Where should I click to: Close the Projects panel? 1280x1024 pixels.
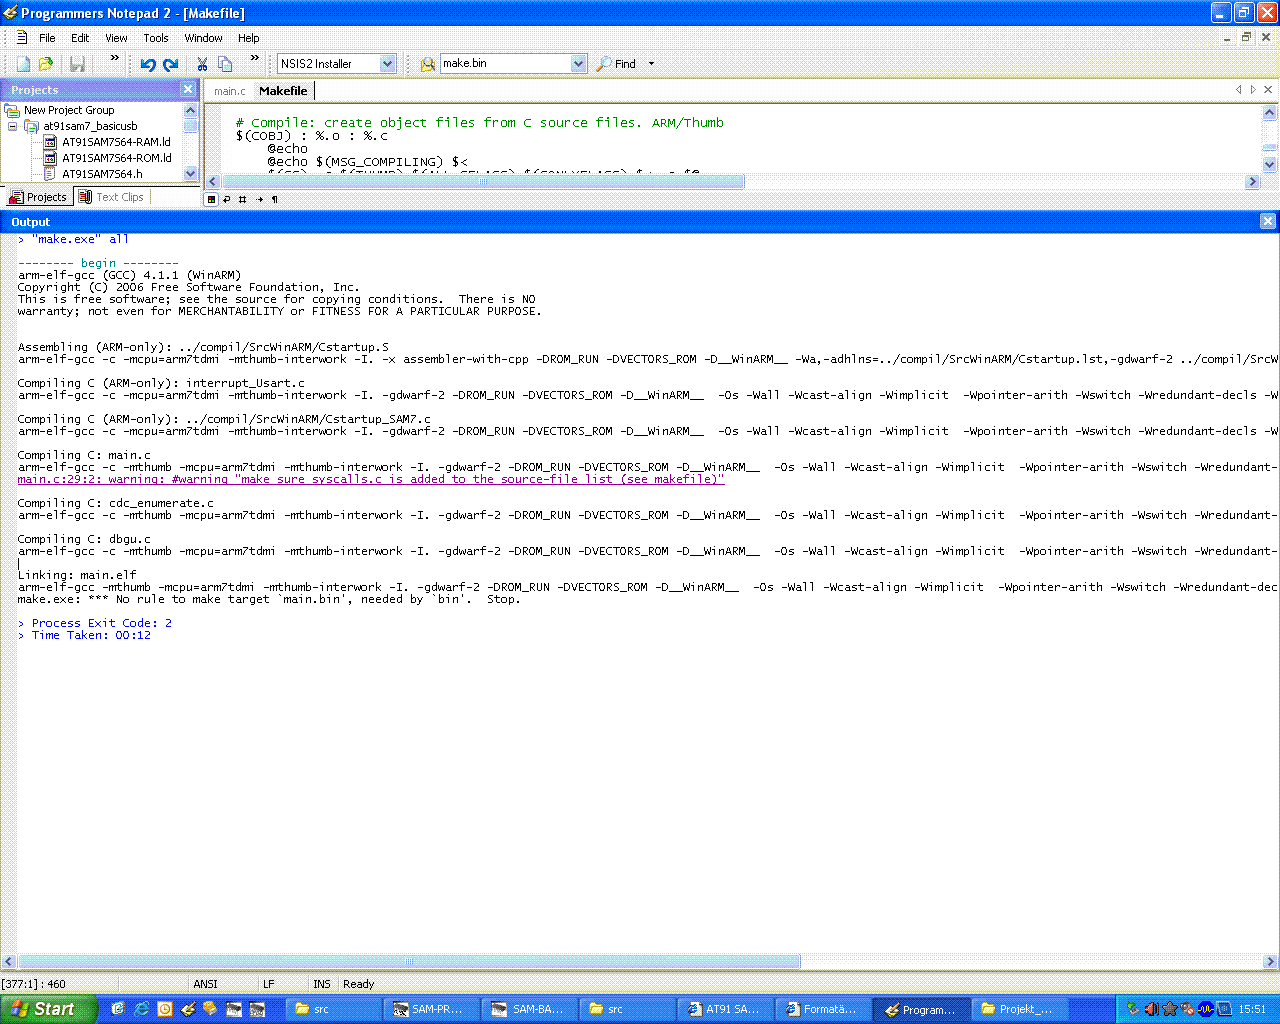pos(188,89)
